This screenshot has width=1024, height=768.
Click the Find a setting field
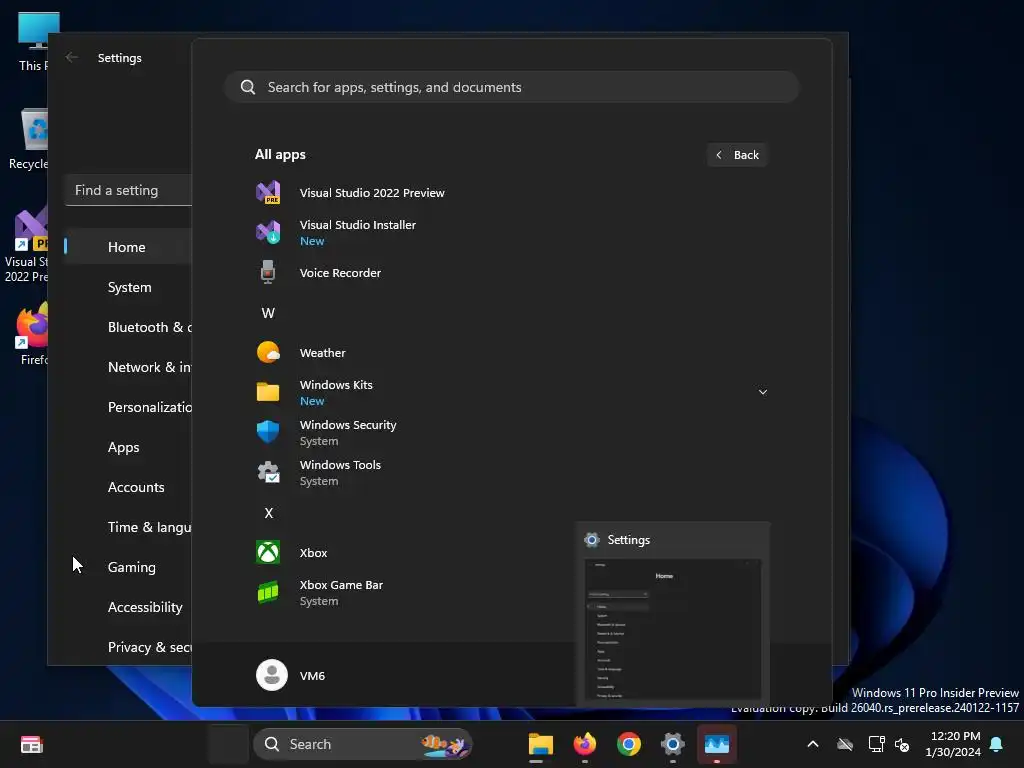[x=128, y=190]
